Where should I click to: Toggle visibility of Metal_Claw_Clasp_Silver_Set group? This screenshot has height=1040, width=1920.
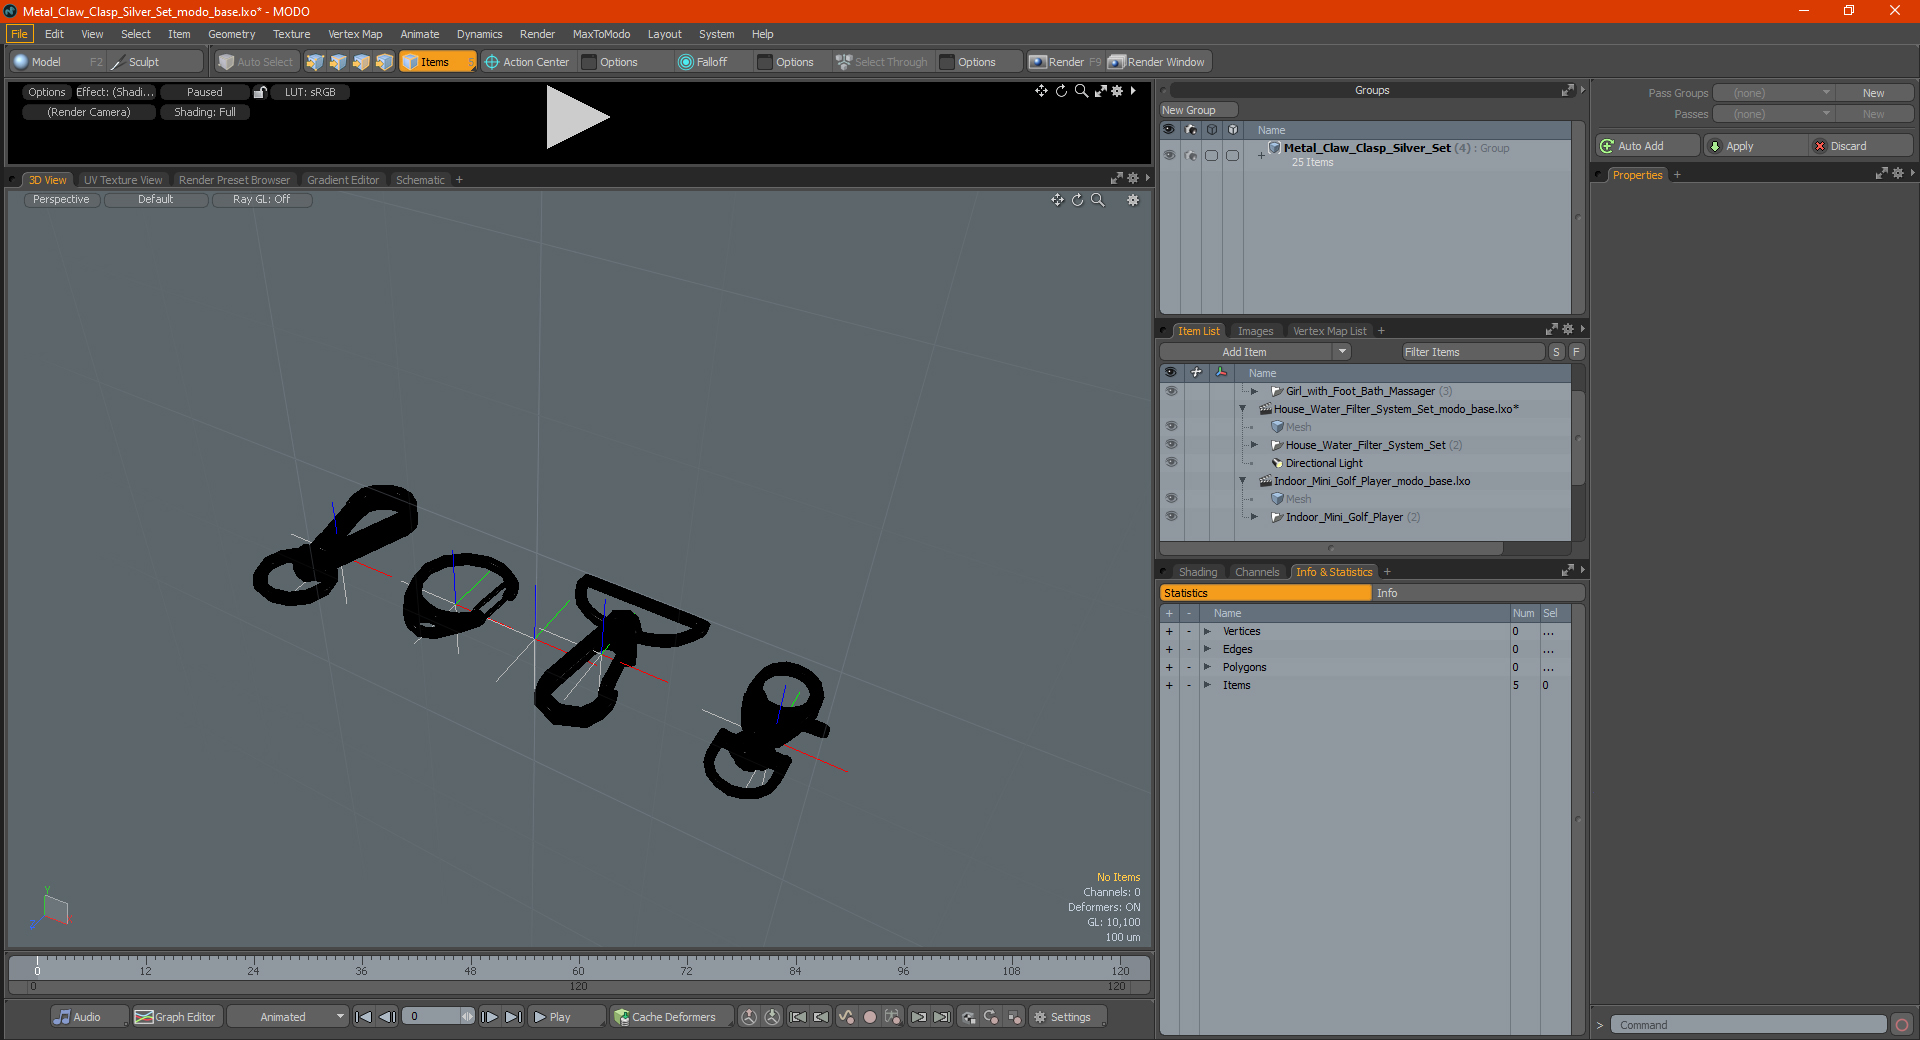pyautogui.click(x=1169, y=155)
